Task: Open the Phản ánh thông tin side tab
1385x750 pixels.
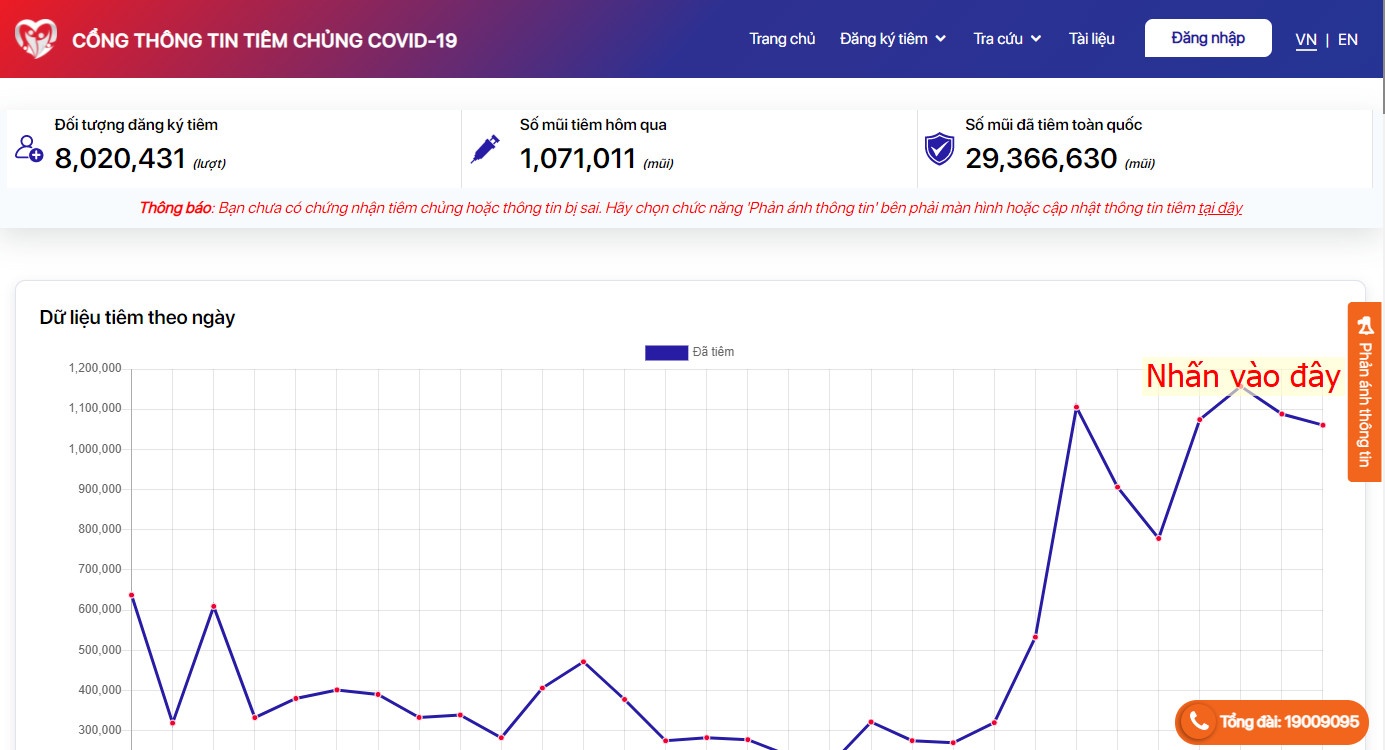Action: coord(1366,392)
